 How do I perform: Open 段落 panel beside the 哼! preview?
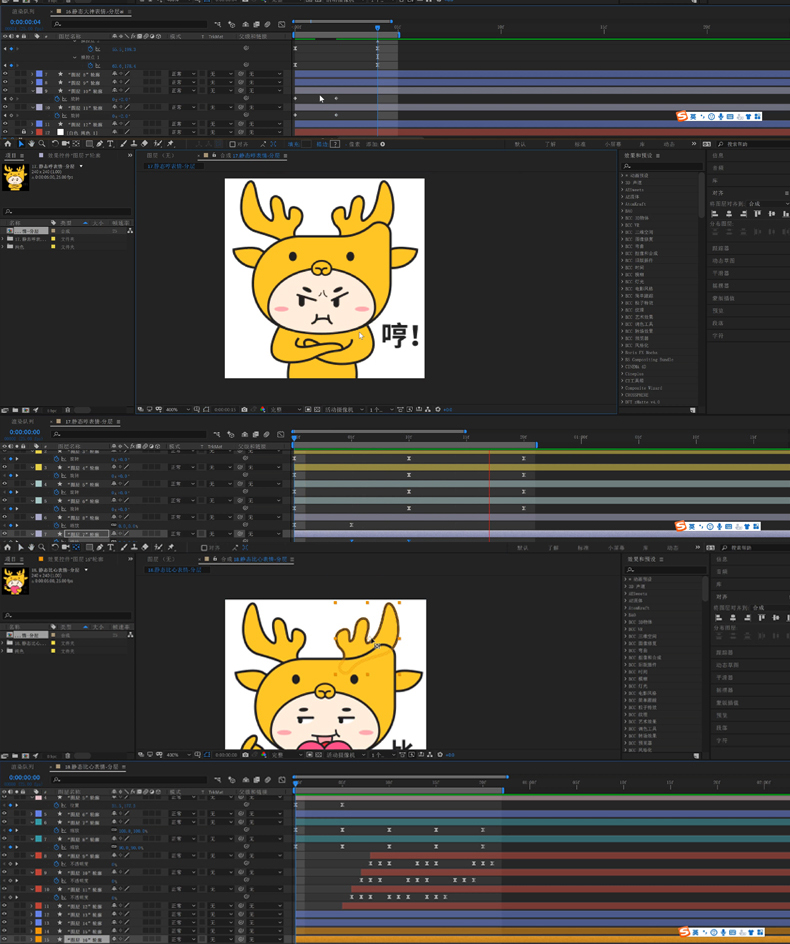(x=718, y=323)
